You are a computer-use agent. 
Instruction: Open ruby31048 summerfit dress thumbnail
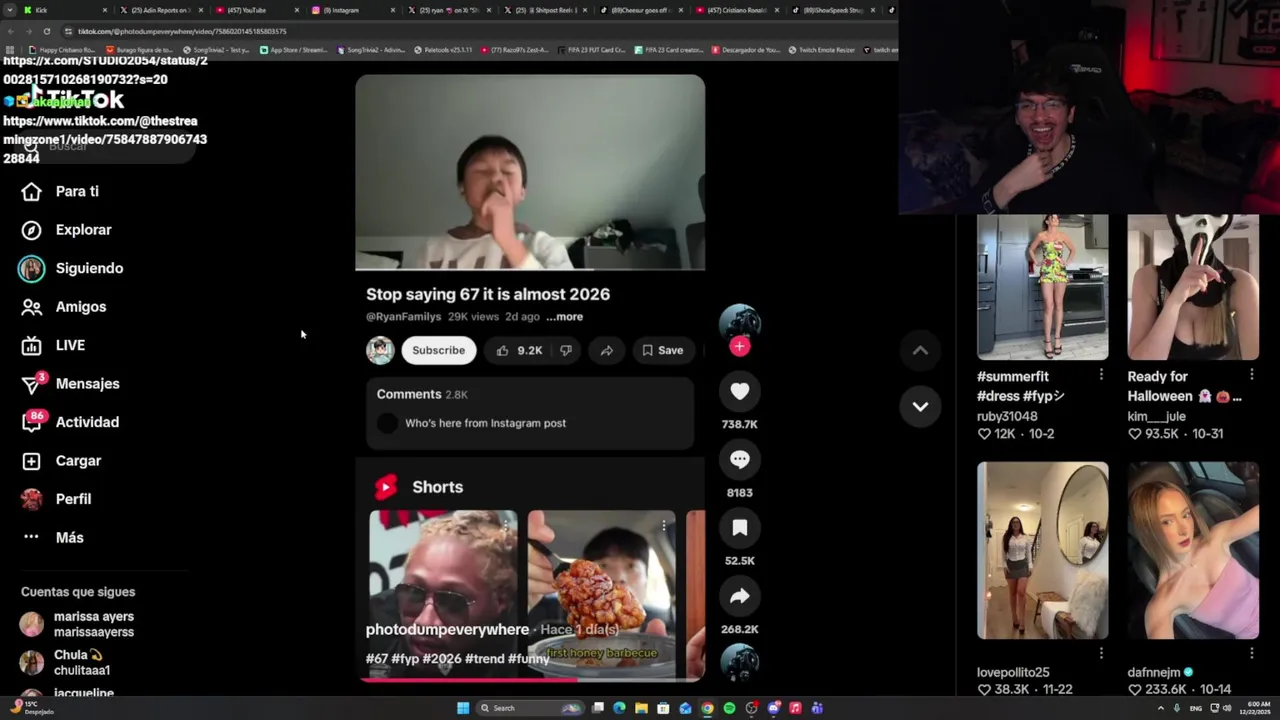1042,287
